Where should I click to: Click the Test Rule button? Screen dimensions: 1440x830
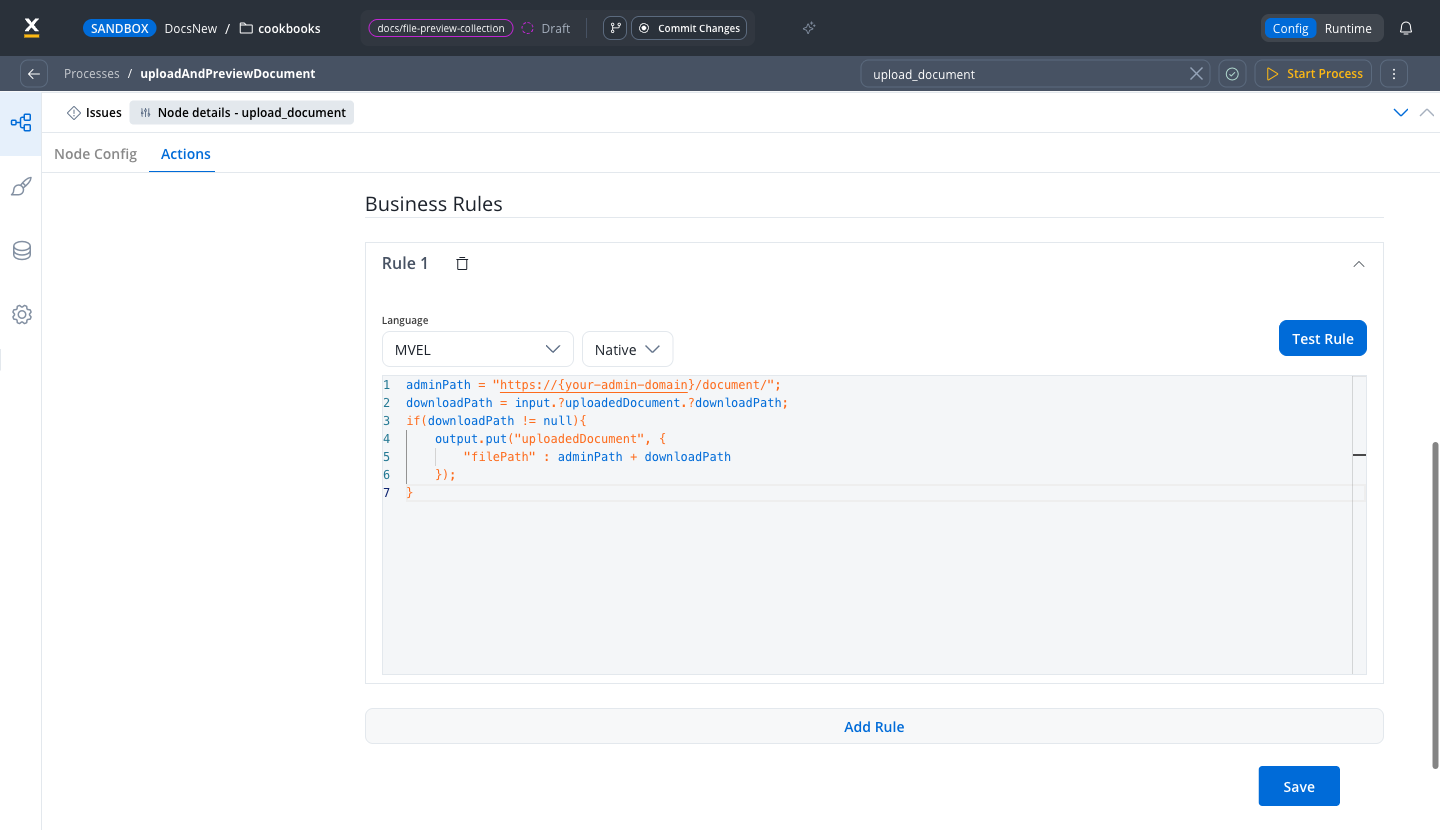[x=1323, y=339]
